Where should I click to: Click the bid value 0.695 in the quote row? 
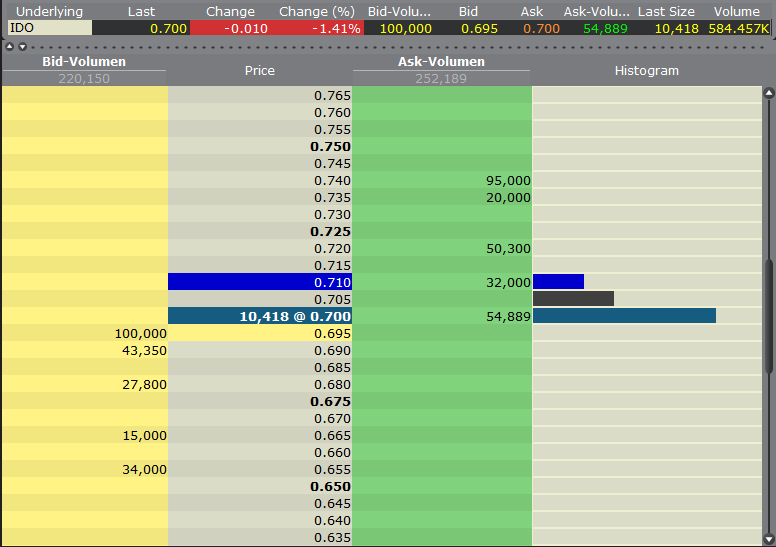coord(480,29)
